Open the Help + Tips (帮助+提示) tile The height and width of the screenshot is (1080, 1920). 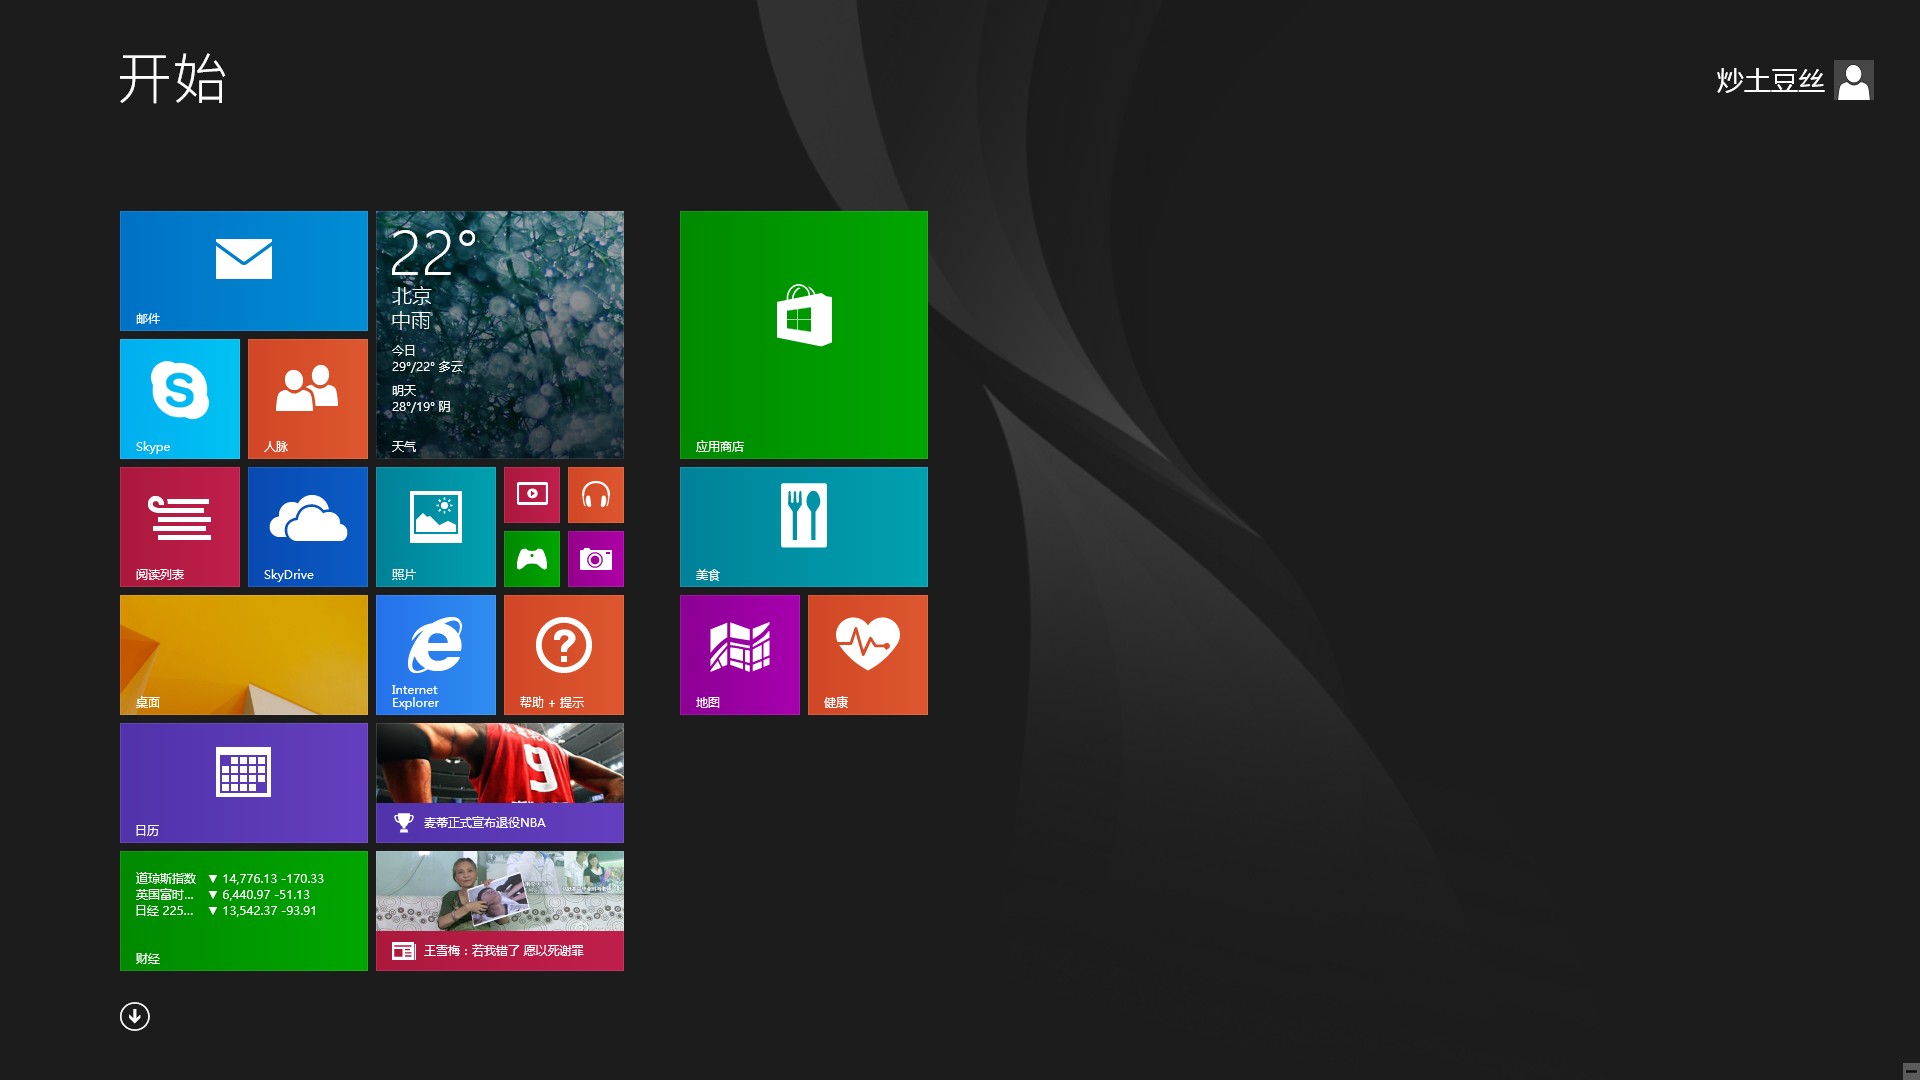(x=563, y=654)
